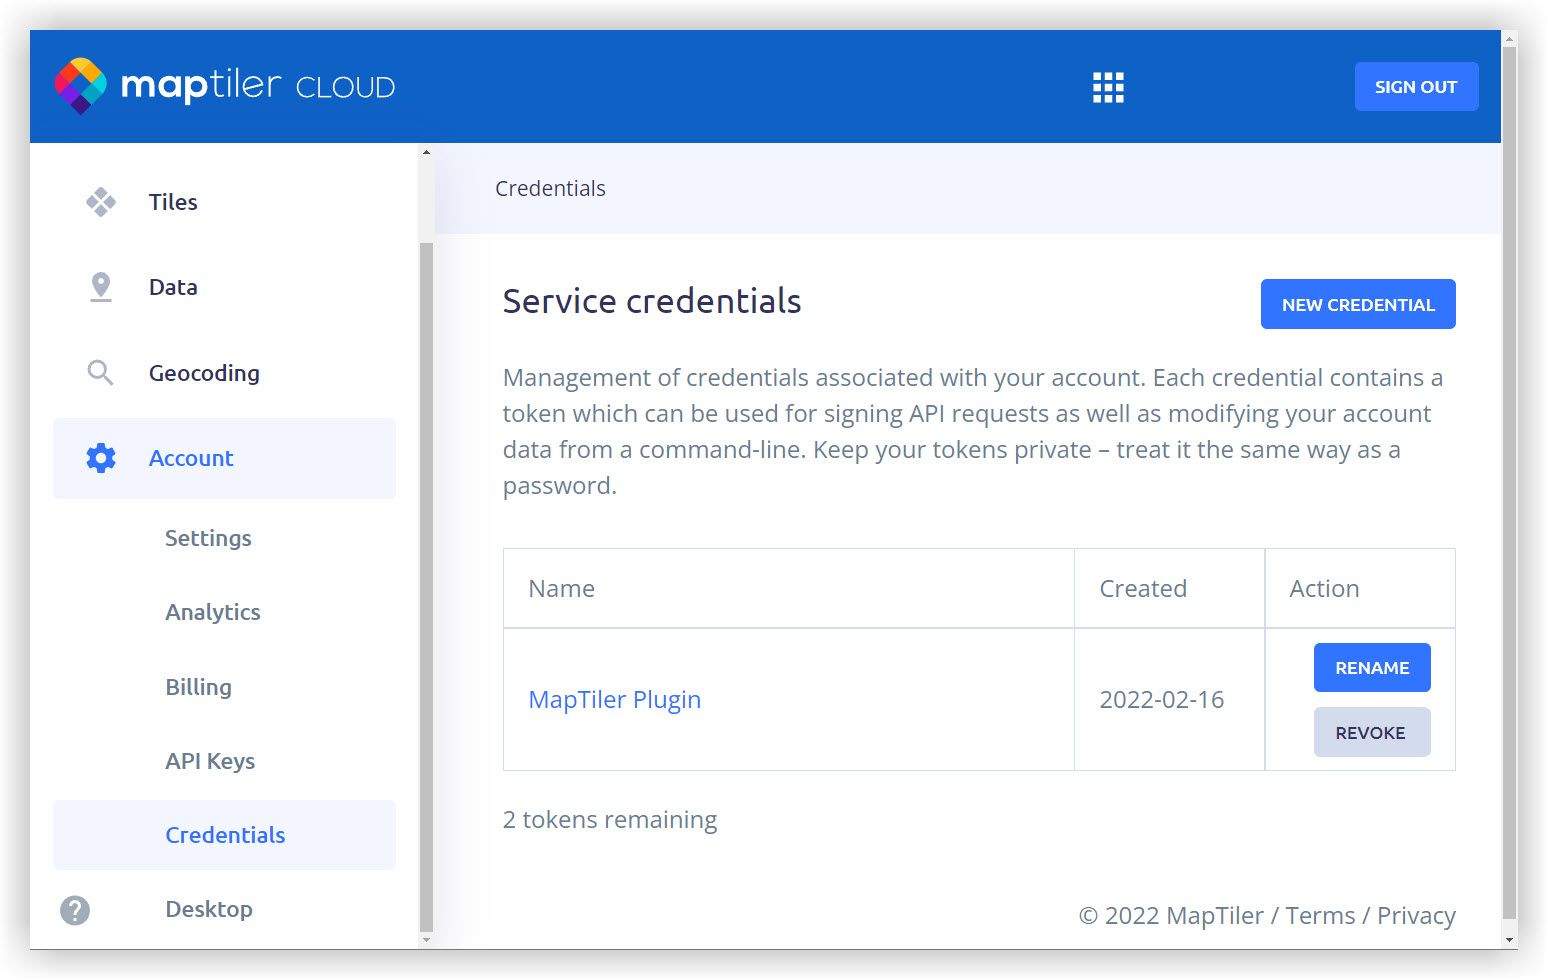This screenshot has height=980, width=1548.
Task: Open Settings in the Account submenu
Action: click(208, 538)
